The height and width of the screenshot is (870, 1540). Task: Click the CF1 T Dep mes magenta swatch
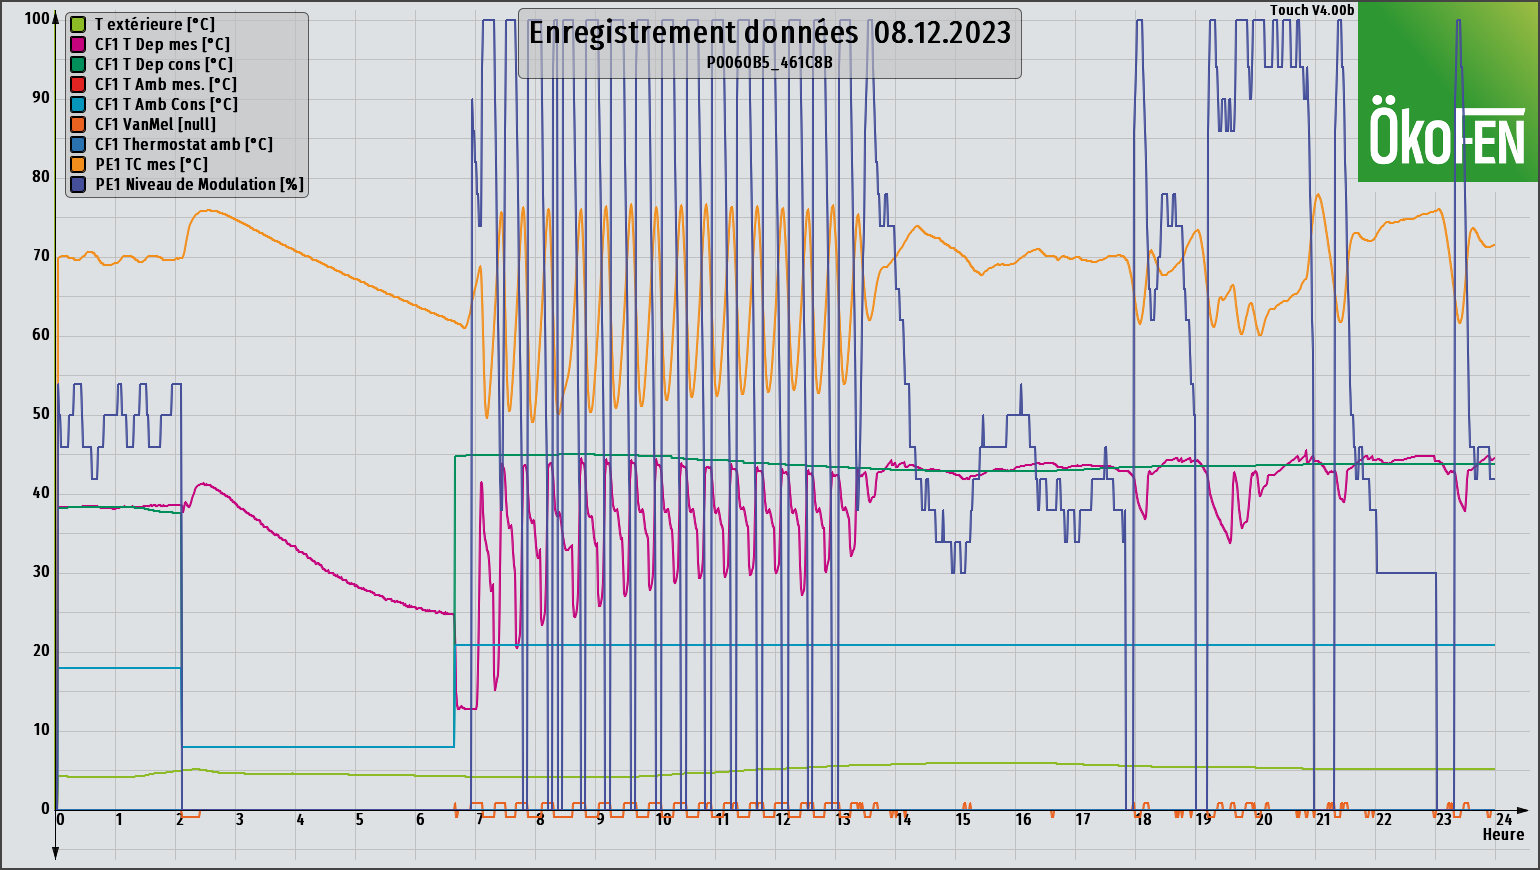point(78,44)
